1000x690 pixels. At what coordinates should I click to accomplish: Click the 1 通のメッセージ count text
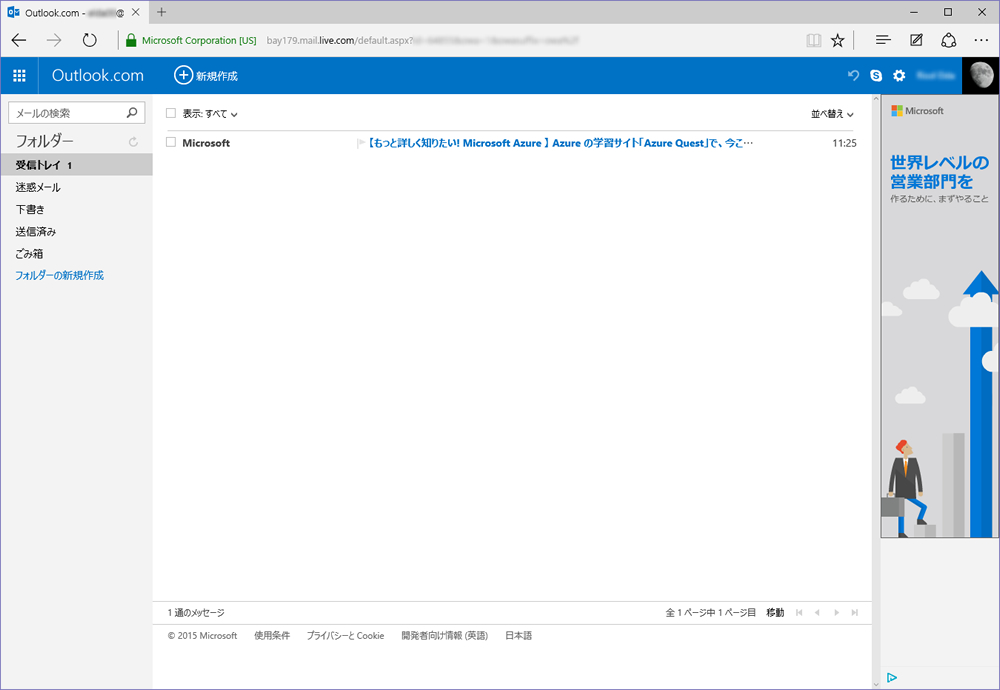[196, 612]
